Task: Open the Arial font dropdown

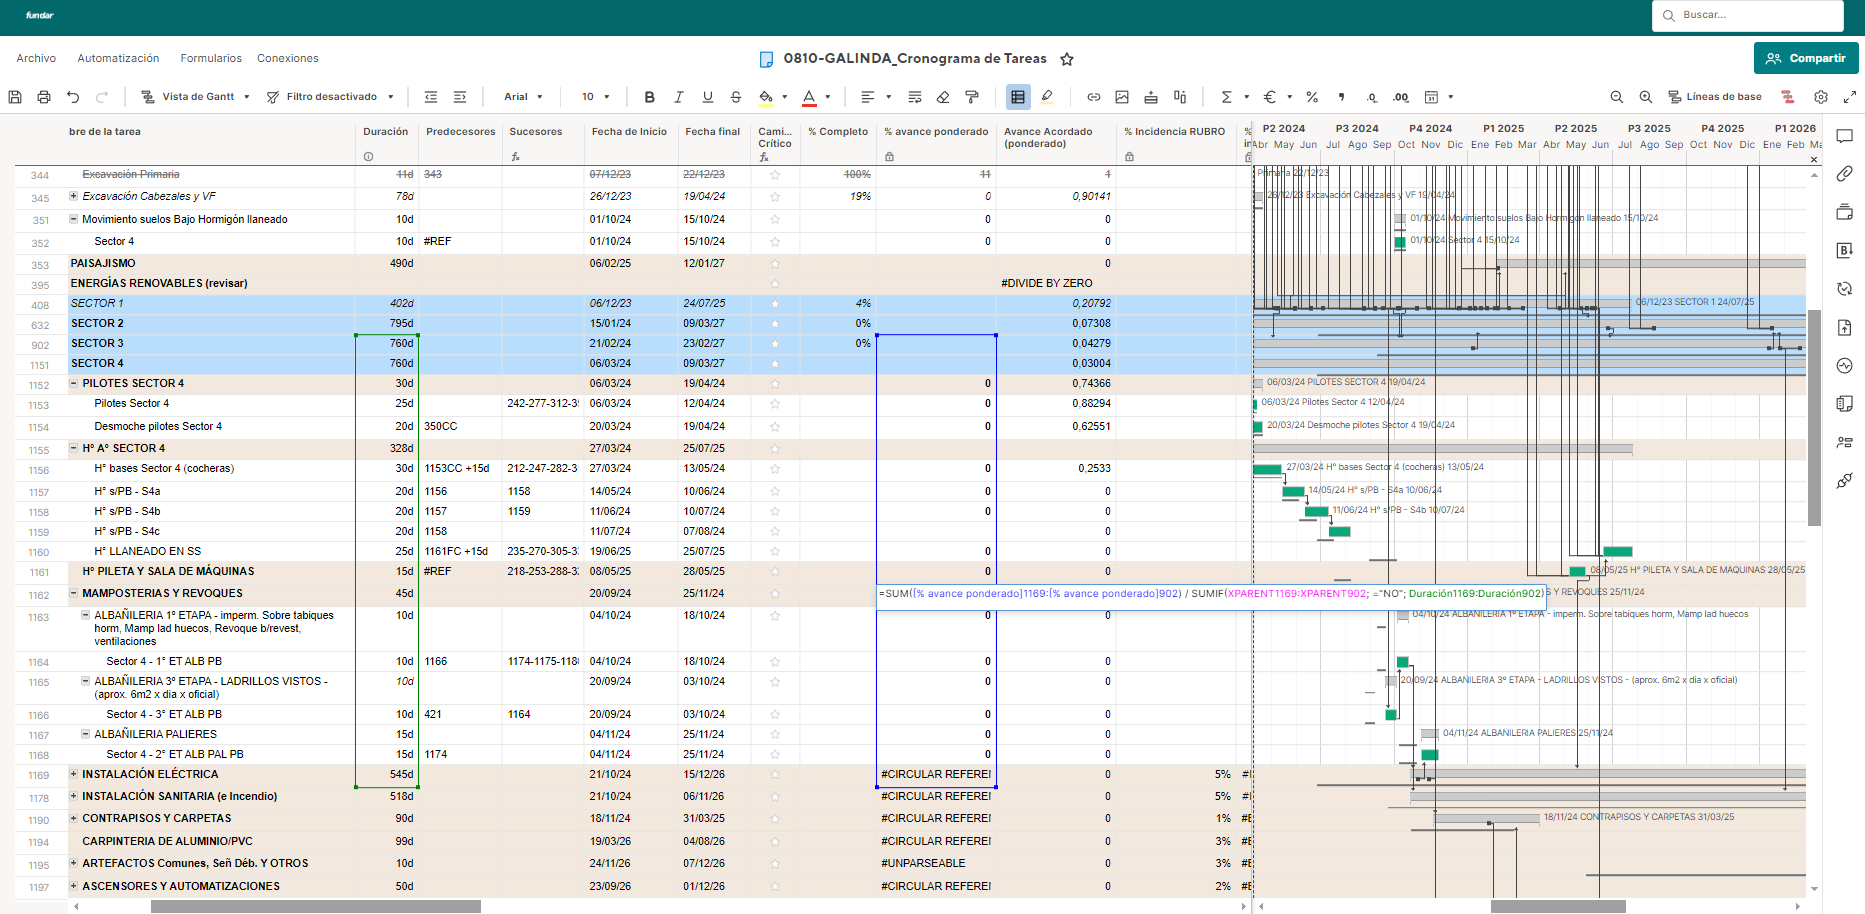Action: coord(523,97)
